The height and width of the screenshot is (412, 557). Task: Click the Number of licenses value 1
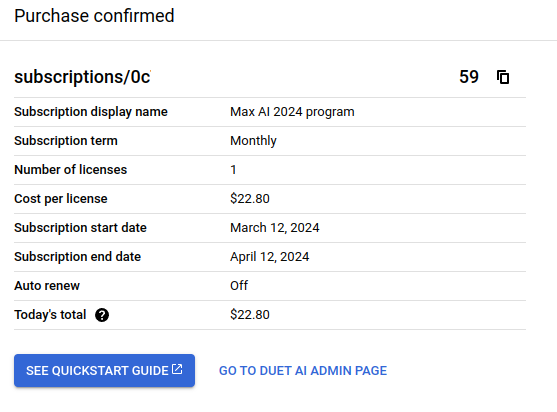coord(233,170)
